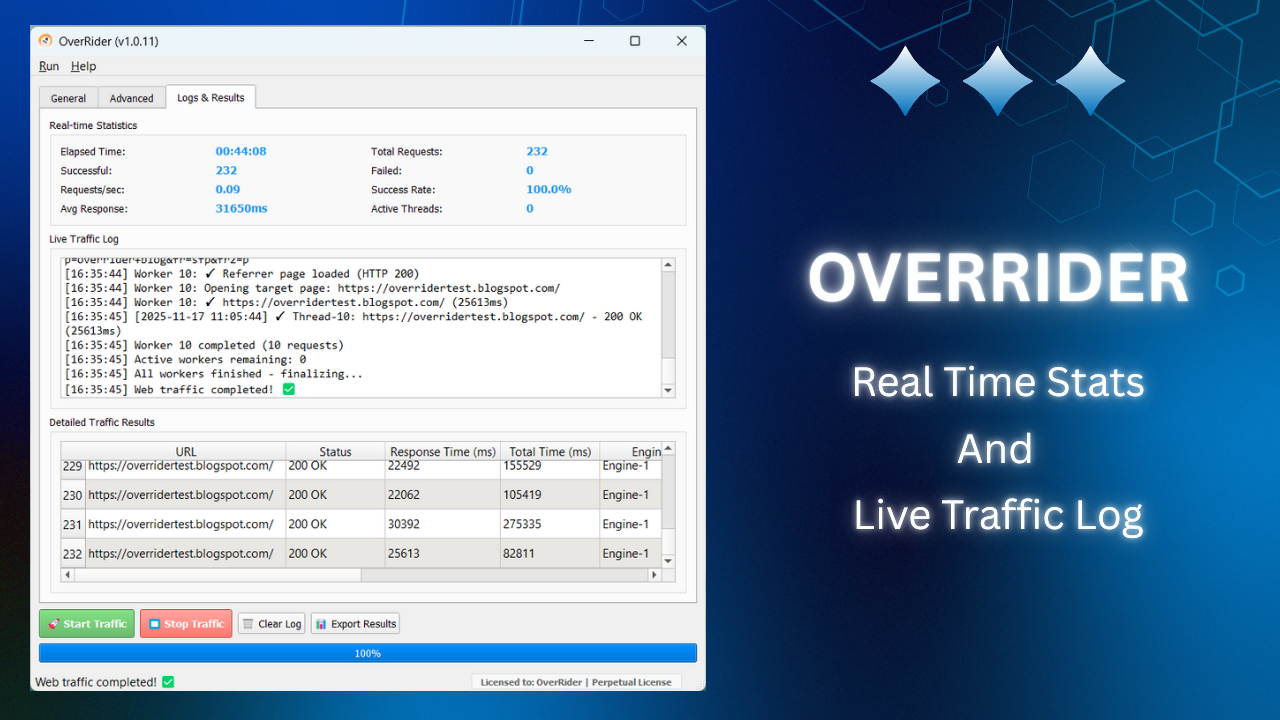Select row number 230 header
The width and height of the screenshot is (1280, 720).
point(73,495)
